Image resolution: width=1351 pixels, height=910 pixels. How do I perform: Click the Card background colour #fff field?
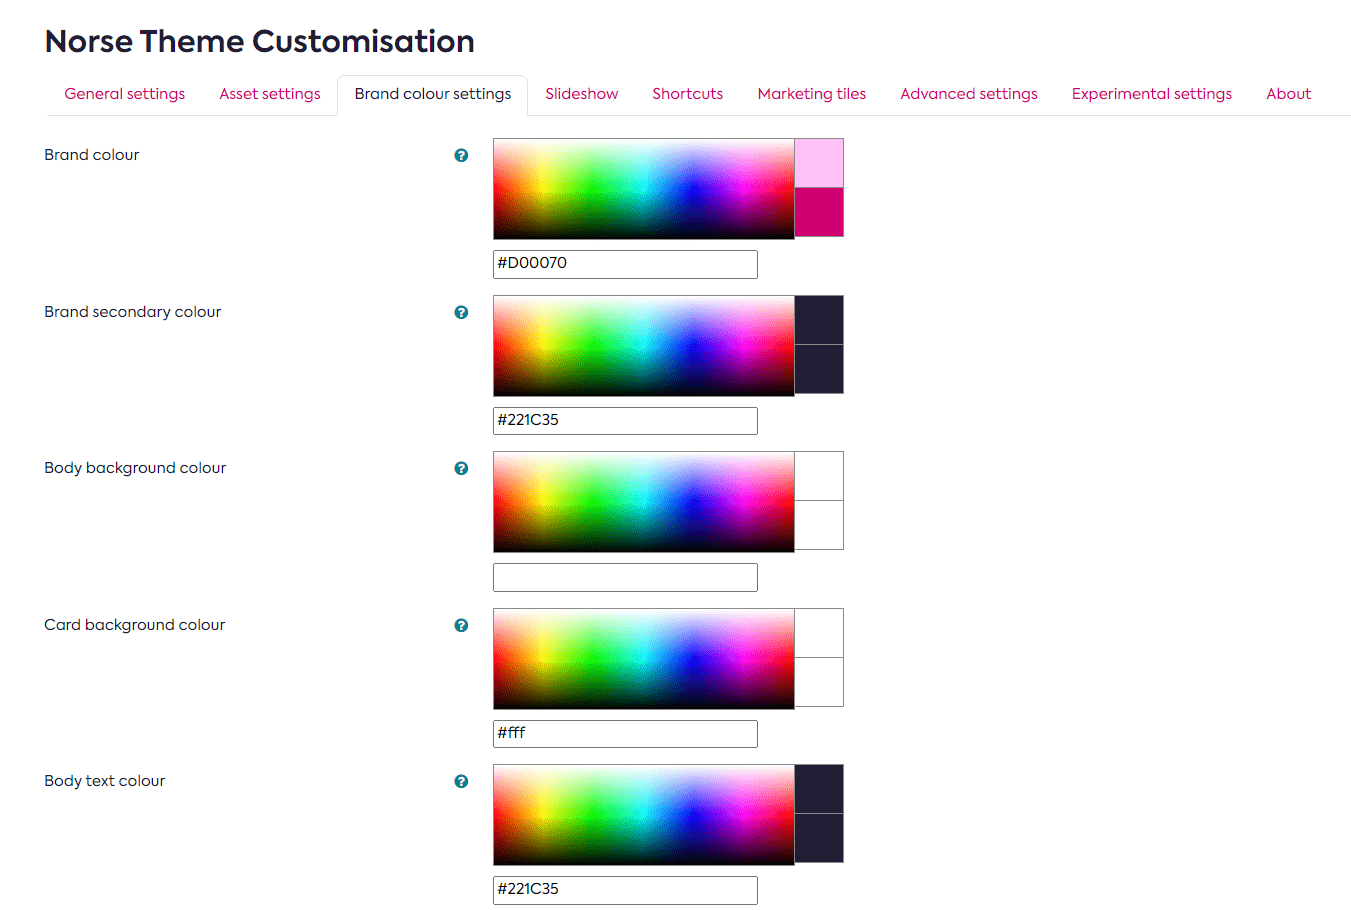tap(625, 734)
